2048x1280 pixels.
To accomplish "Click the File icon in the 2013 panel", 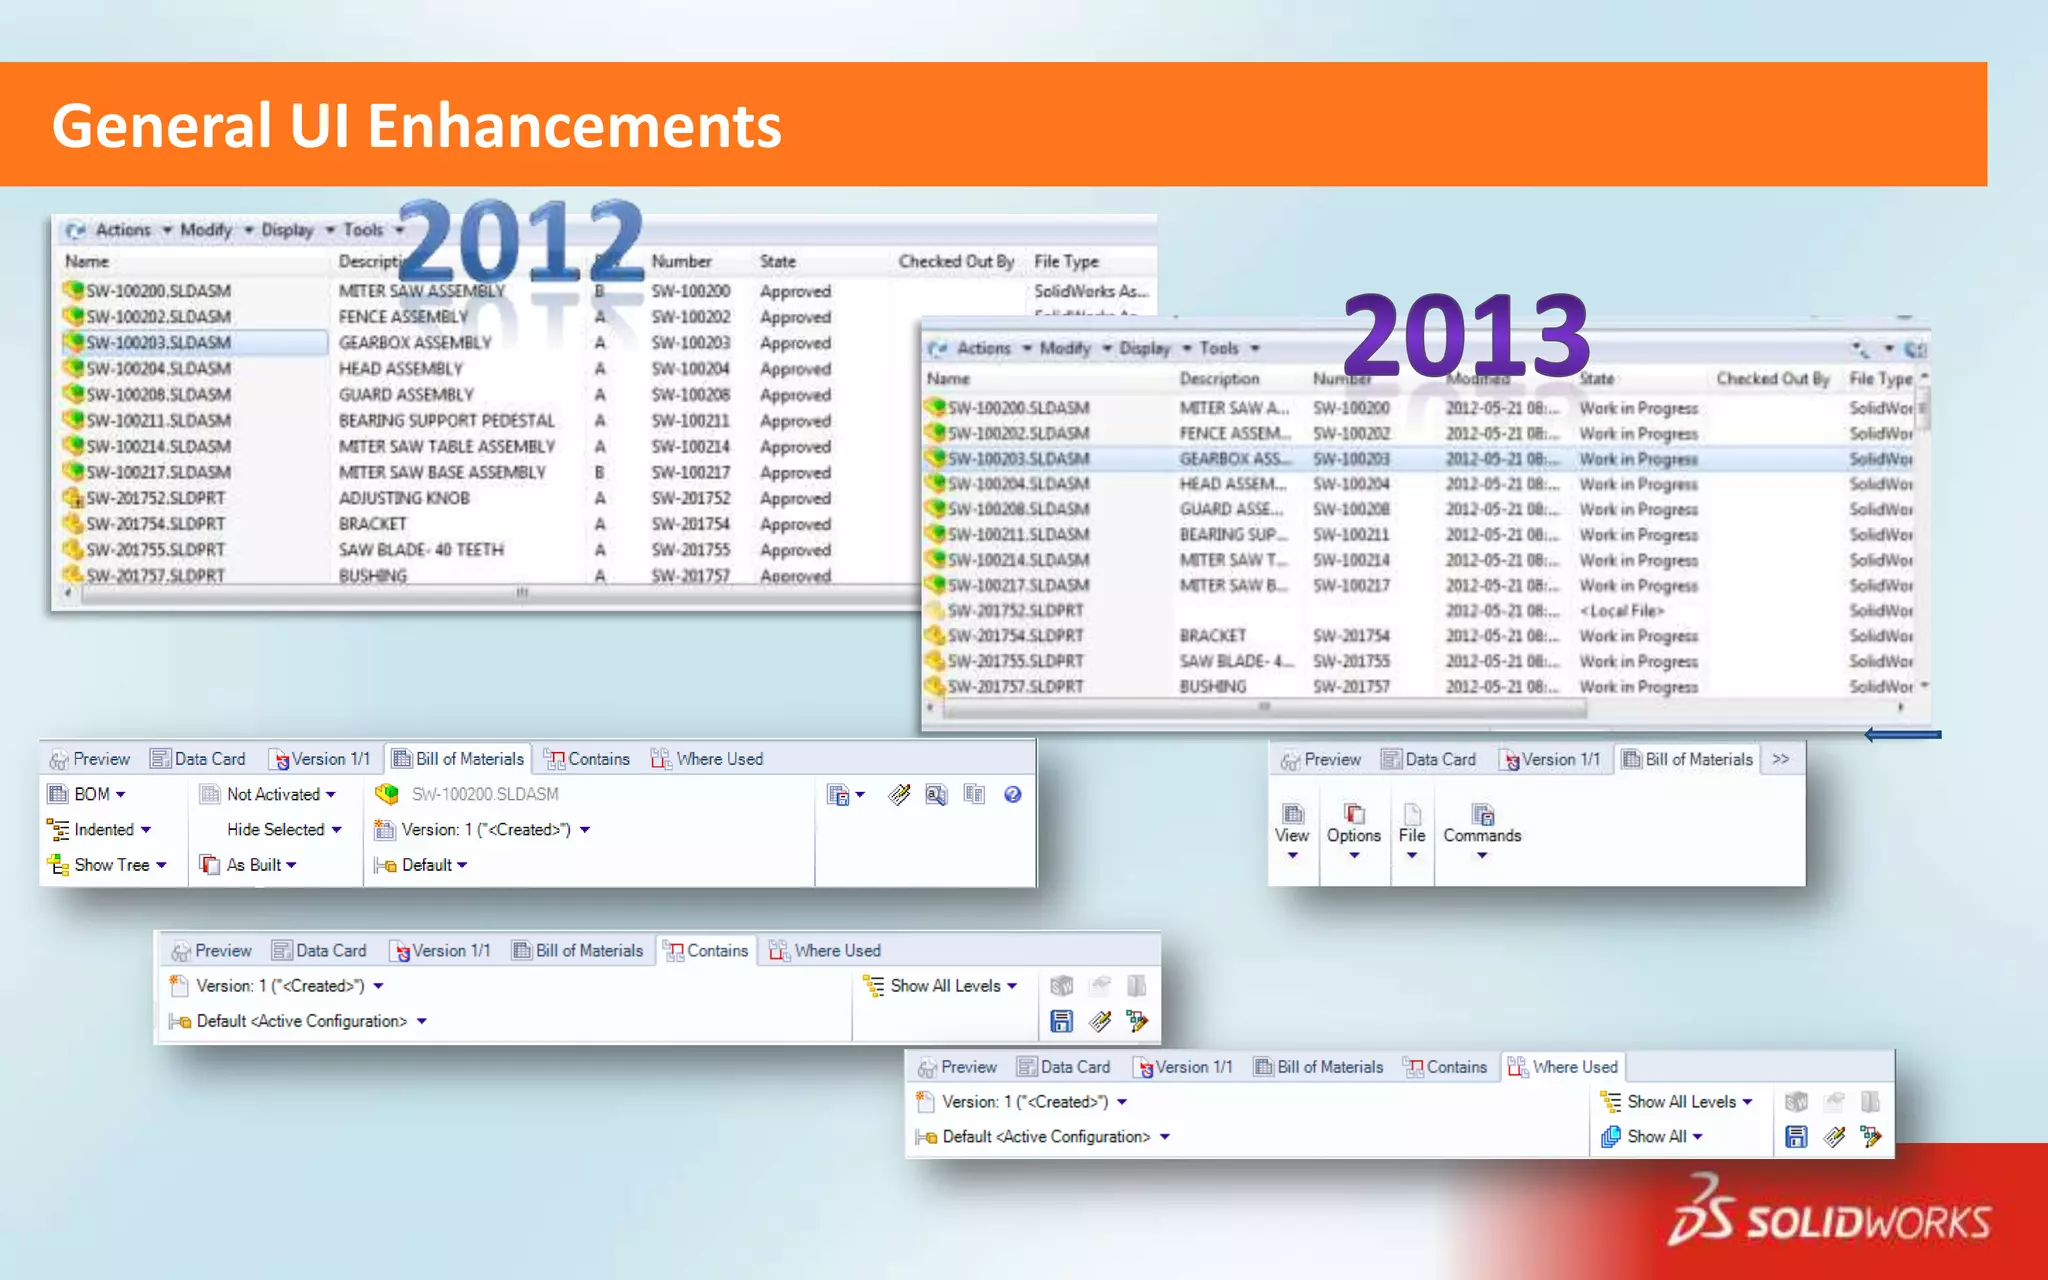I will coord(1412,814).
